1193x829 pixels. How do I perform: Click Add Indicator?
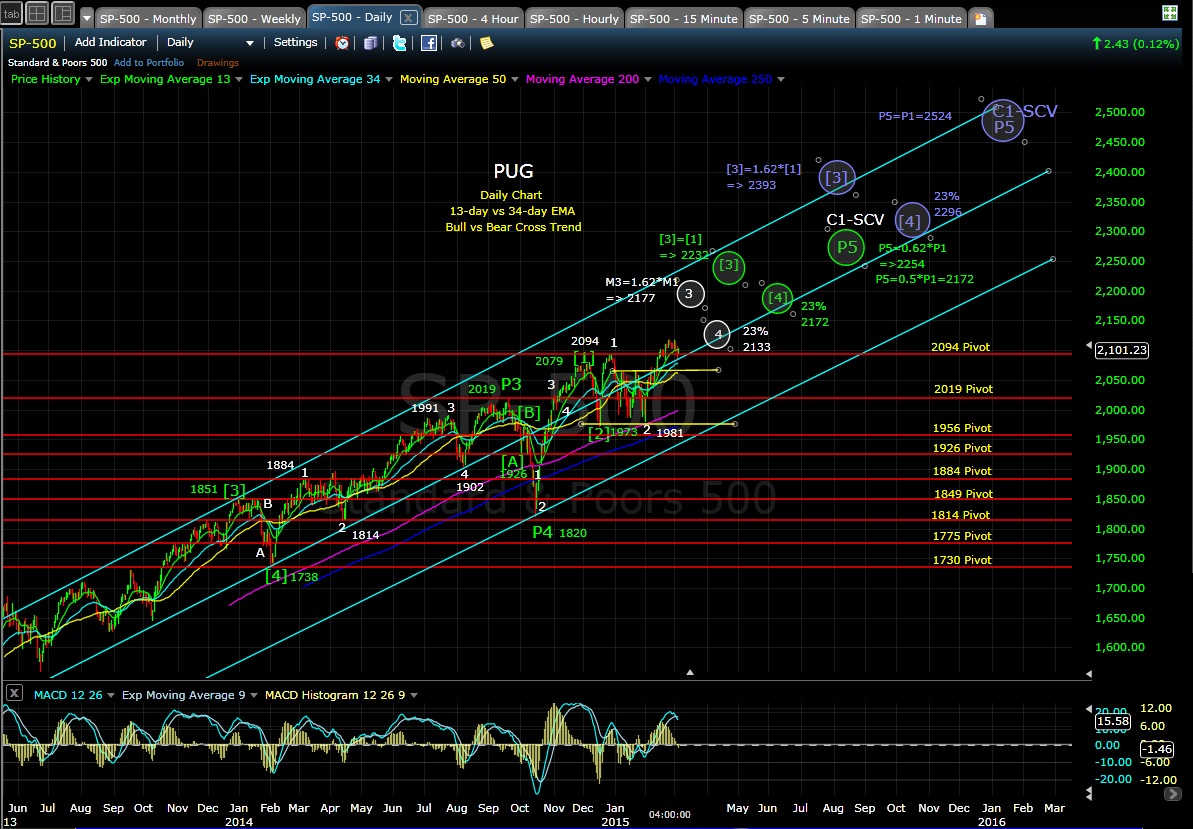click(110, 43)
